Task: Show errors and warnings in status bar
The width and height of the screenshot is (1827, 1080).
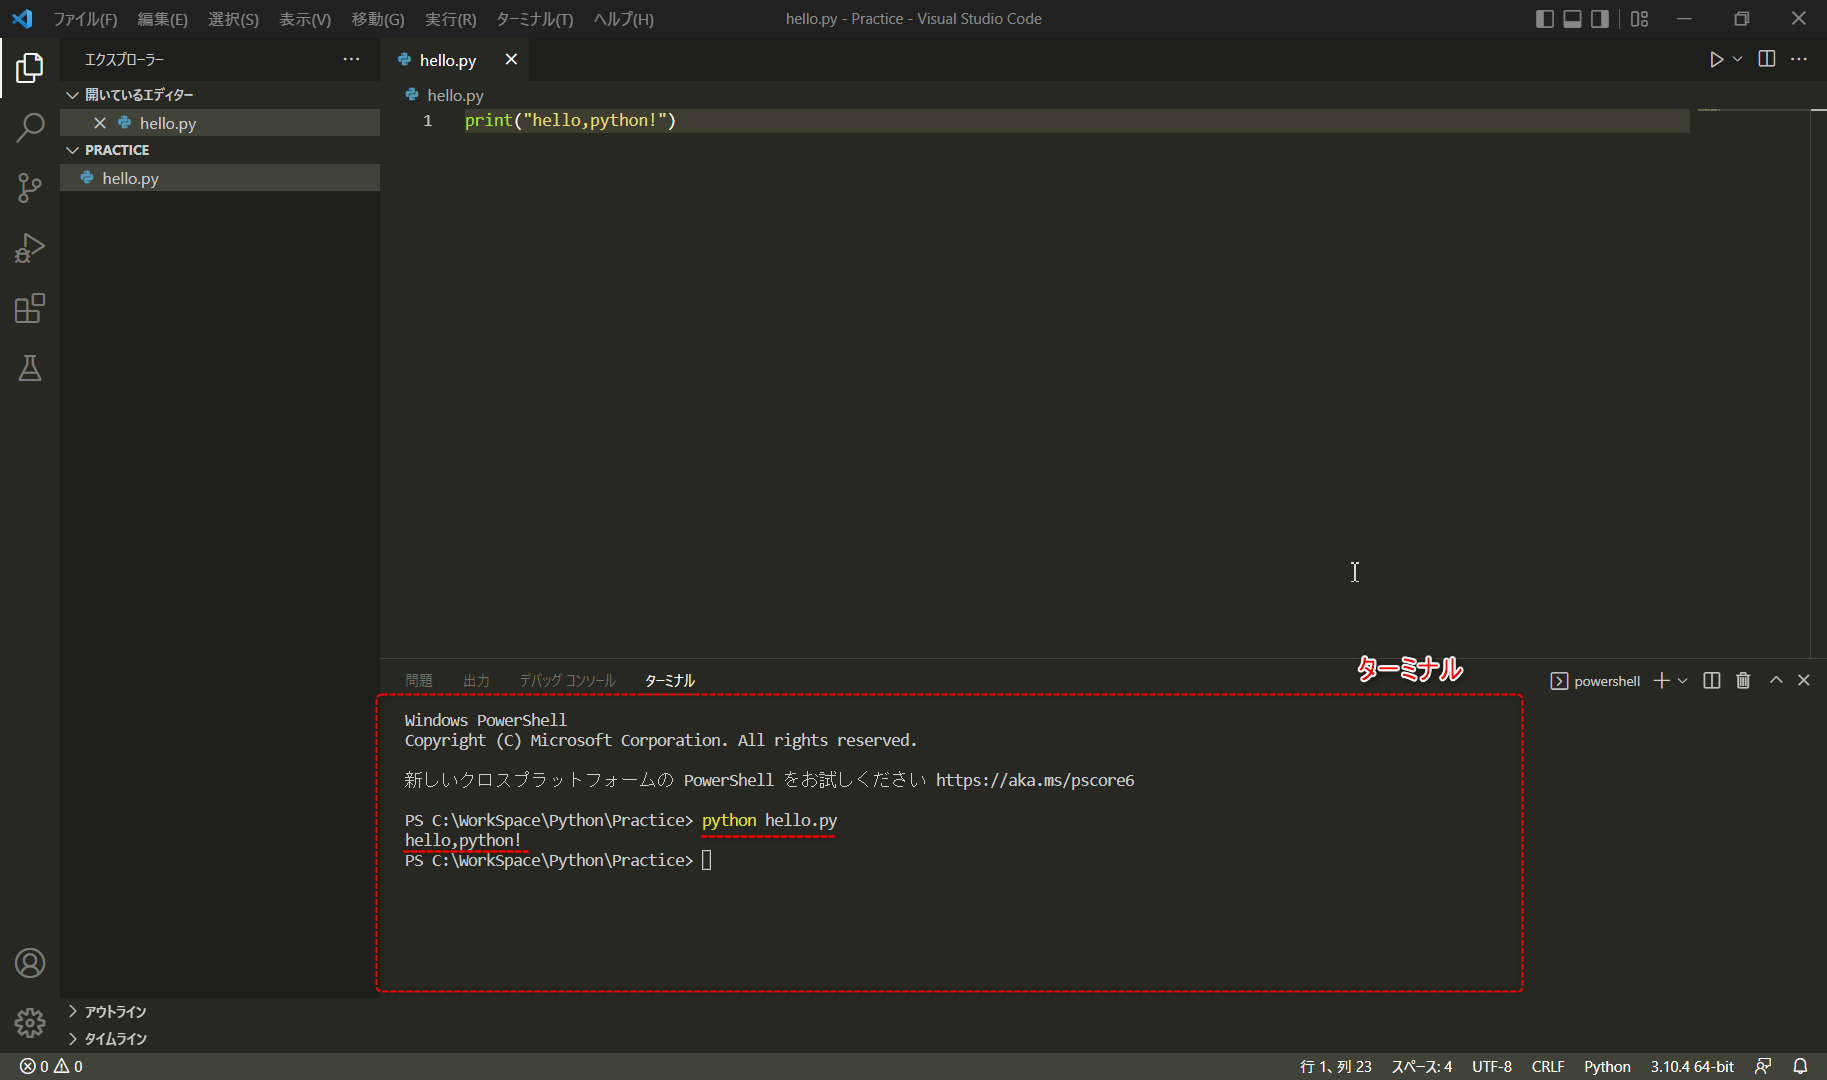Action: click(51, 1067)
